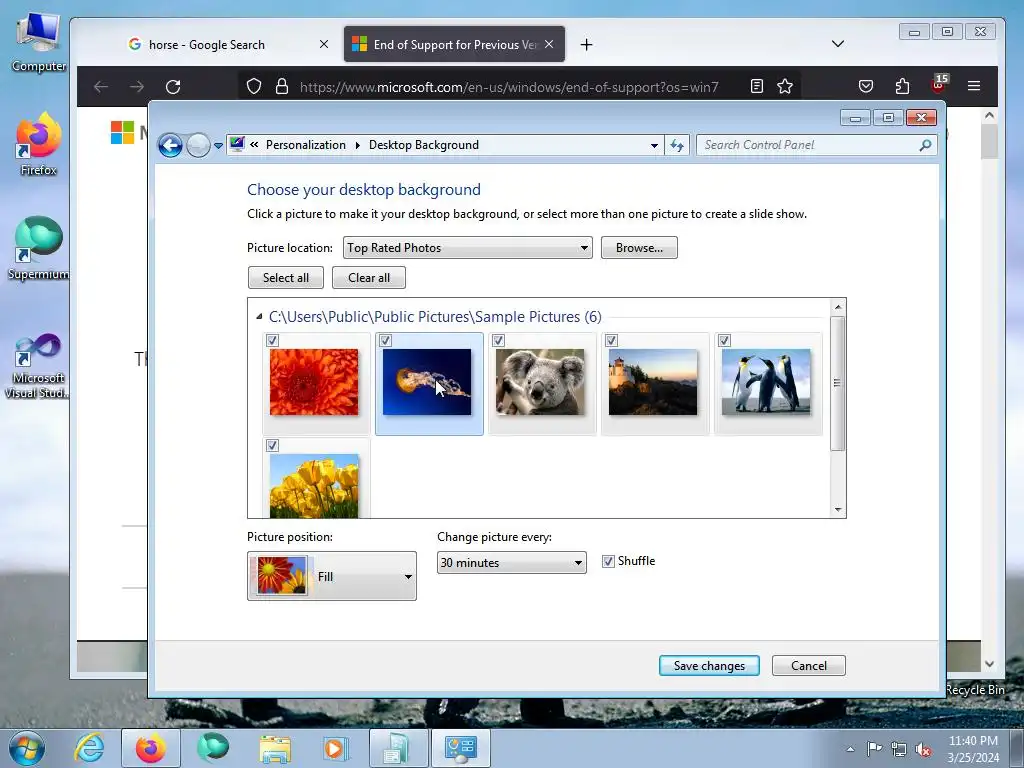Go back with the Control Panel back arrow
The height and width of the screenshot is (768, 1024).
[170, 145]
